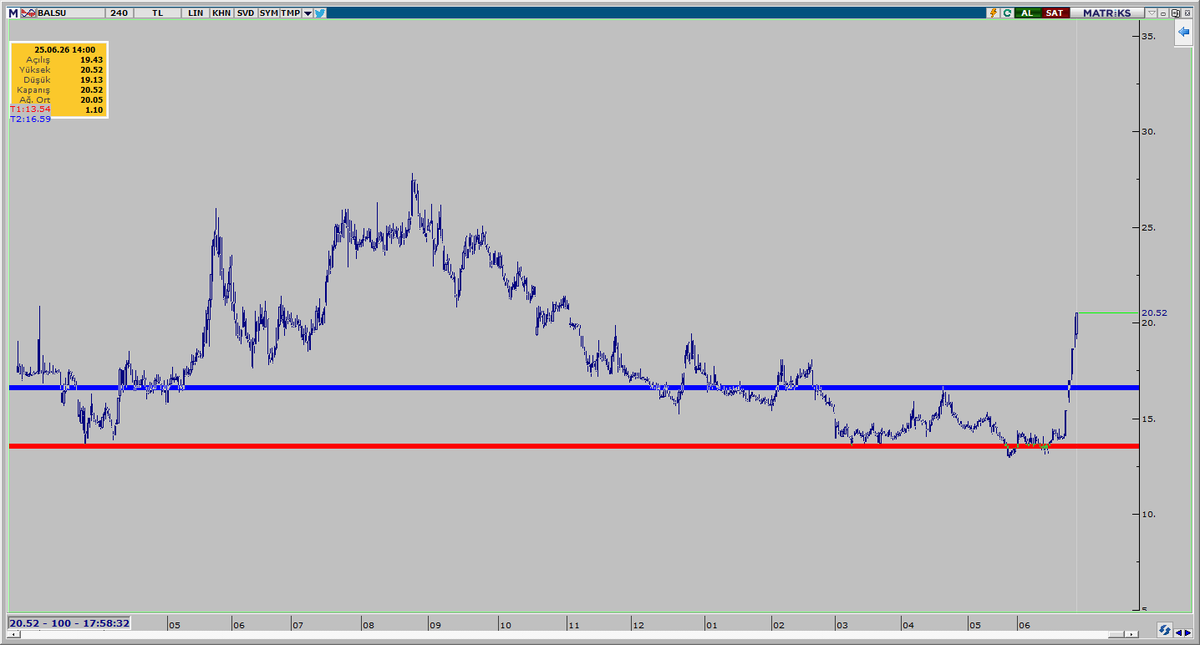Click the TL currency button

[157, 13]
